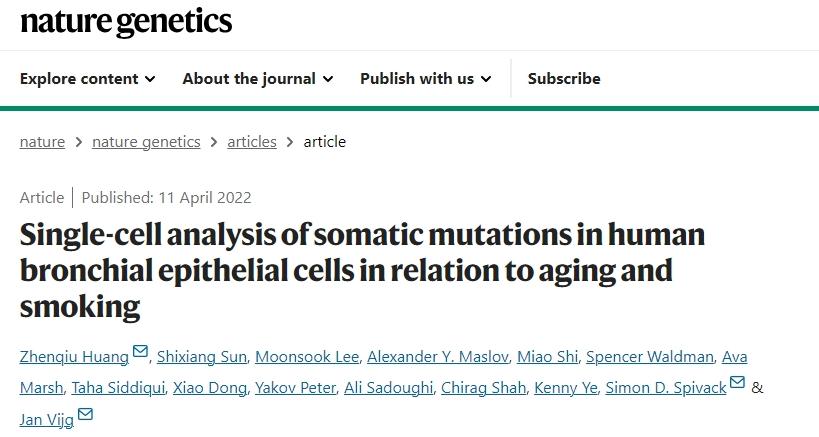Expand the Explore content menu
Image resolution: width=819 pixels, height=437 pixels.
coord(88,79)
